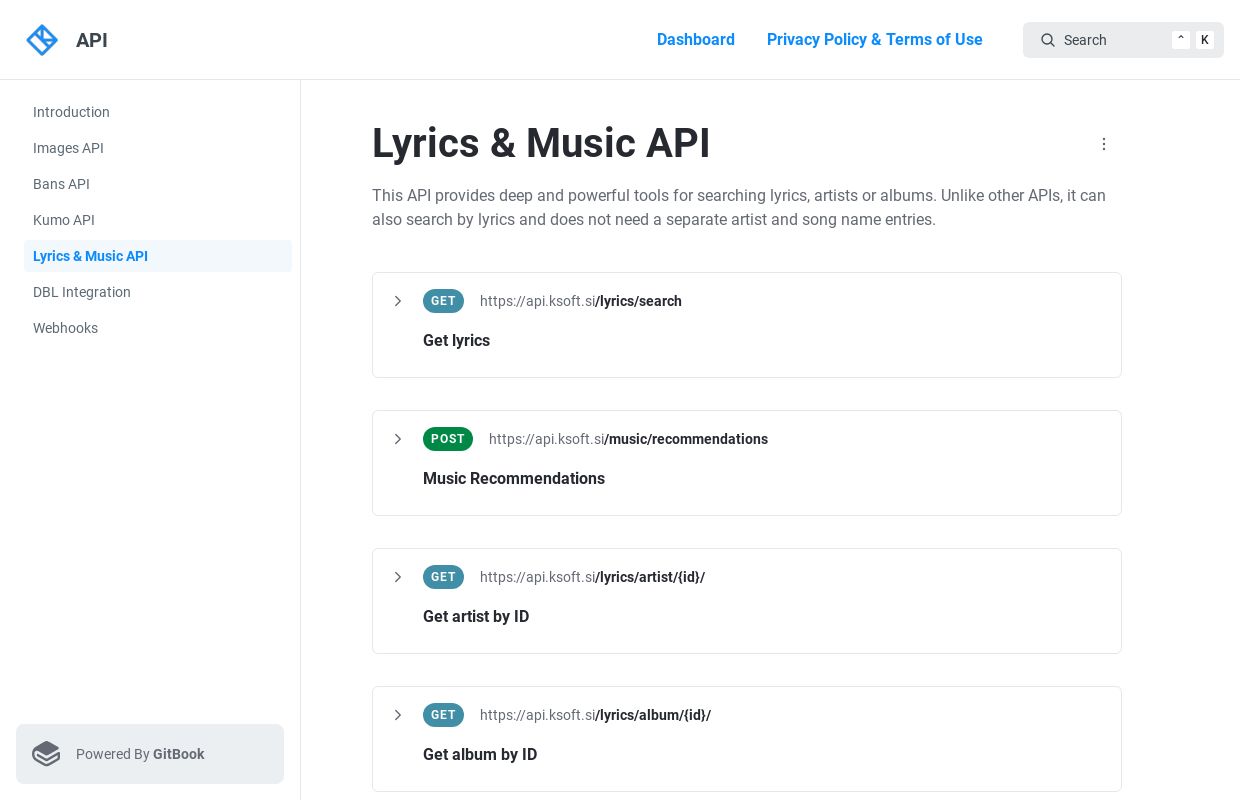1240x800 pixels.
Task: Focus the Search input field
Action: pyautogui.click(x=1123, y=40)
